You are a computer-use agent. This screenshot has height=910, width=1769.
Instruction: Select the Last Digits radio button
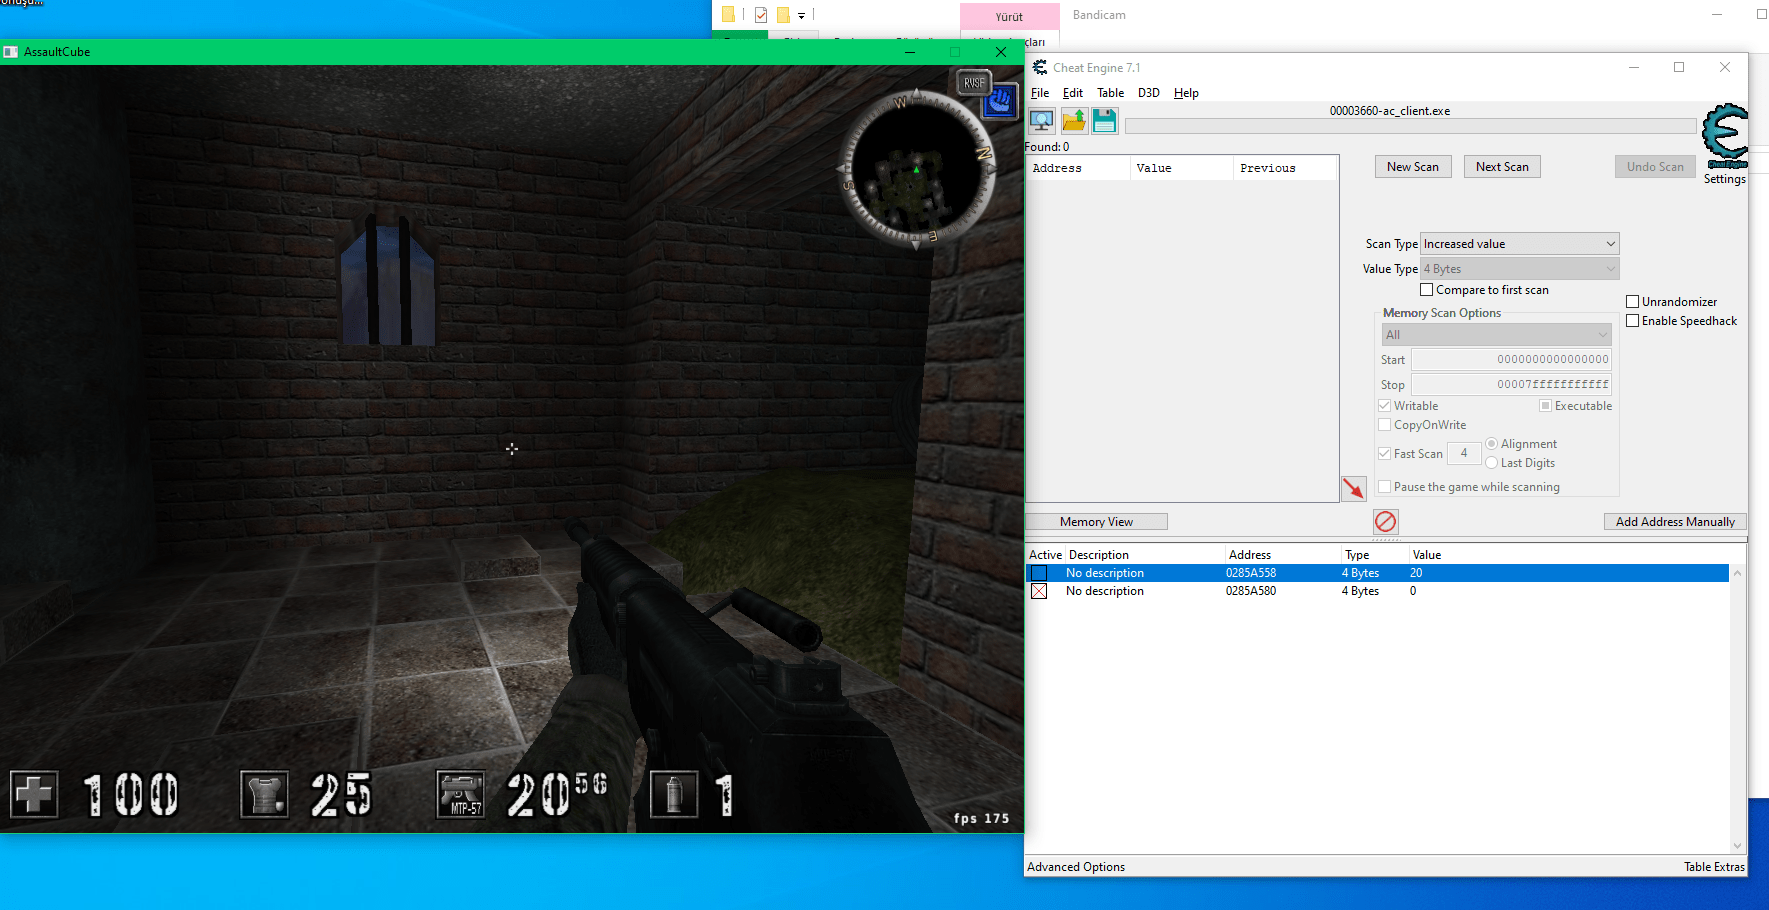pos(1491,463)
